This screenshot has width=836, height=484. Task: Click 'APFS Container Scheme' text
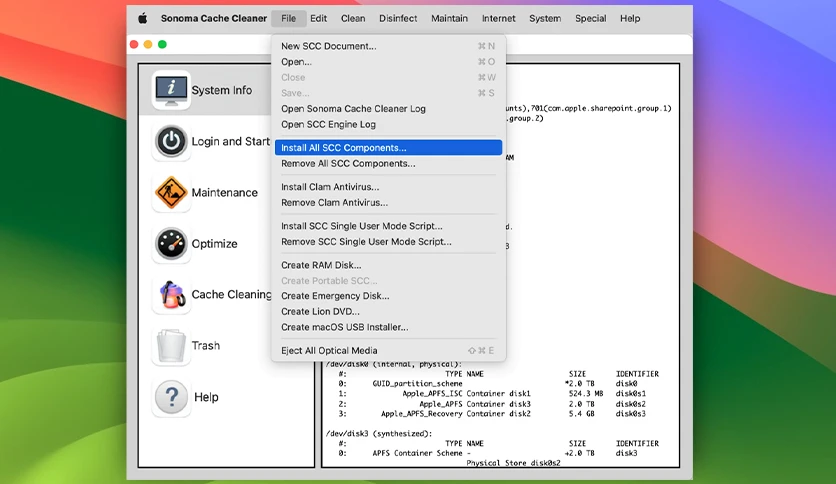[417, 454]
